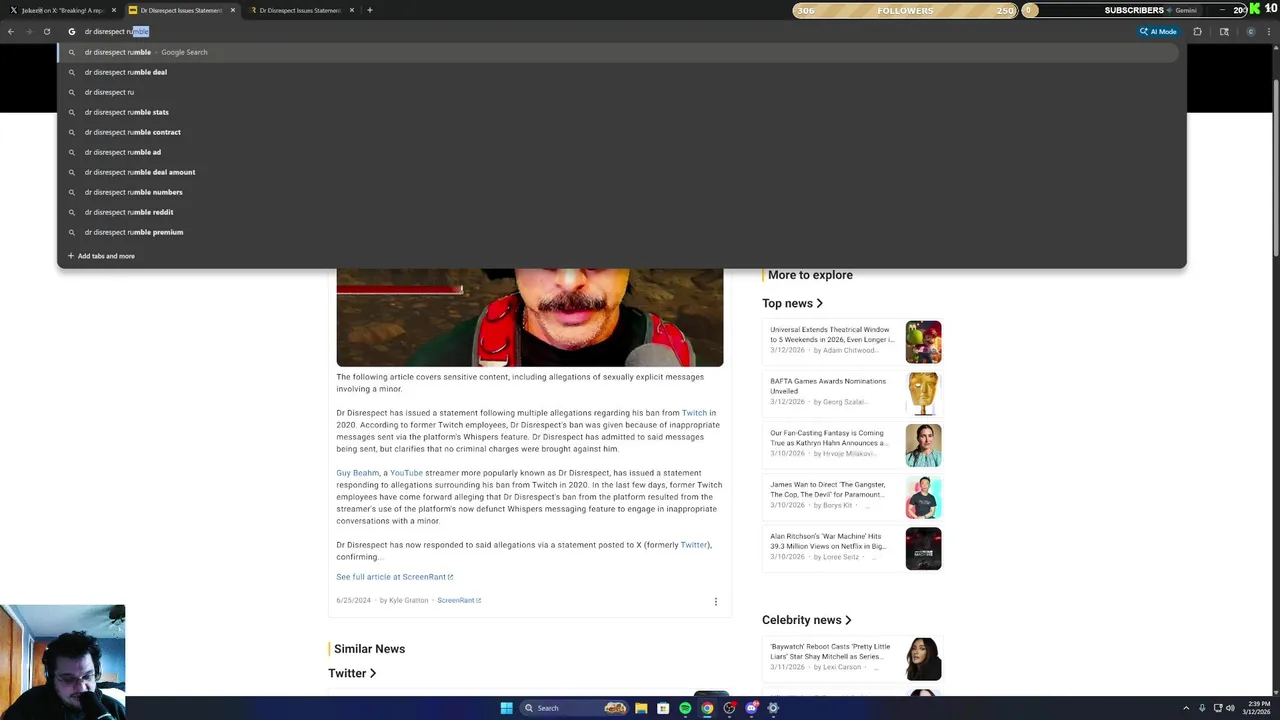
Task: Open the gear app on taskbar
Action: pyautogui.click(x=773, y=708)
